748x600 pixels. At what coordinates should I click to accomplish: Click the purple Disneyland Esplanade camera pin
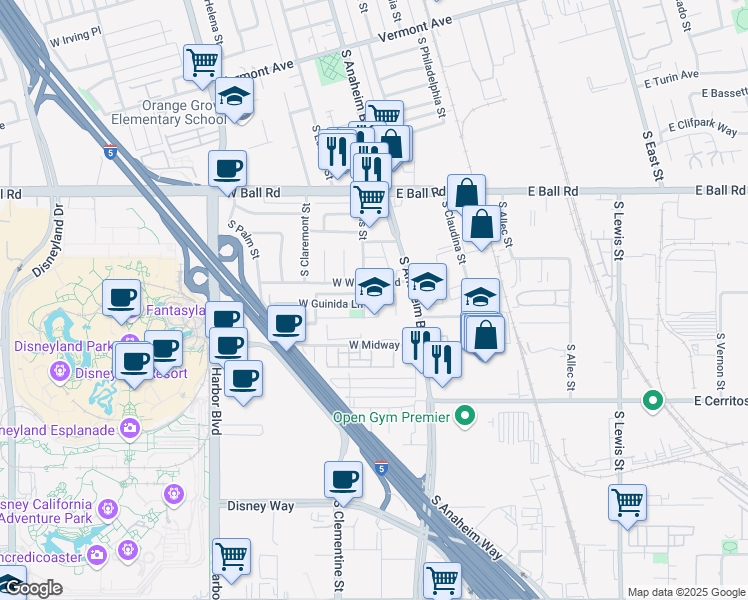tap(130, 429)
